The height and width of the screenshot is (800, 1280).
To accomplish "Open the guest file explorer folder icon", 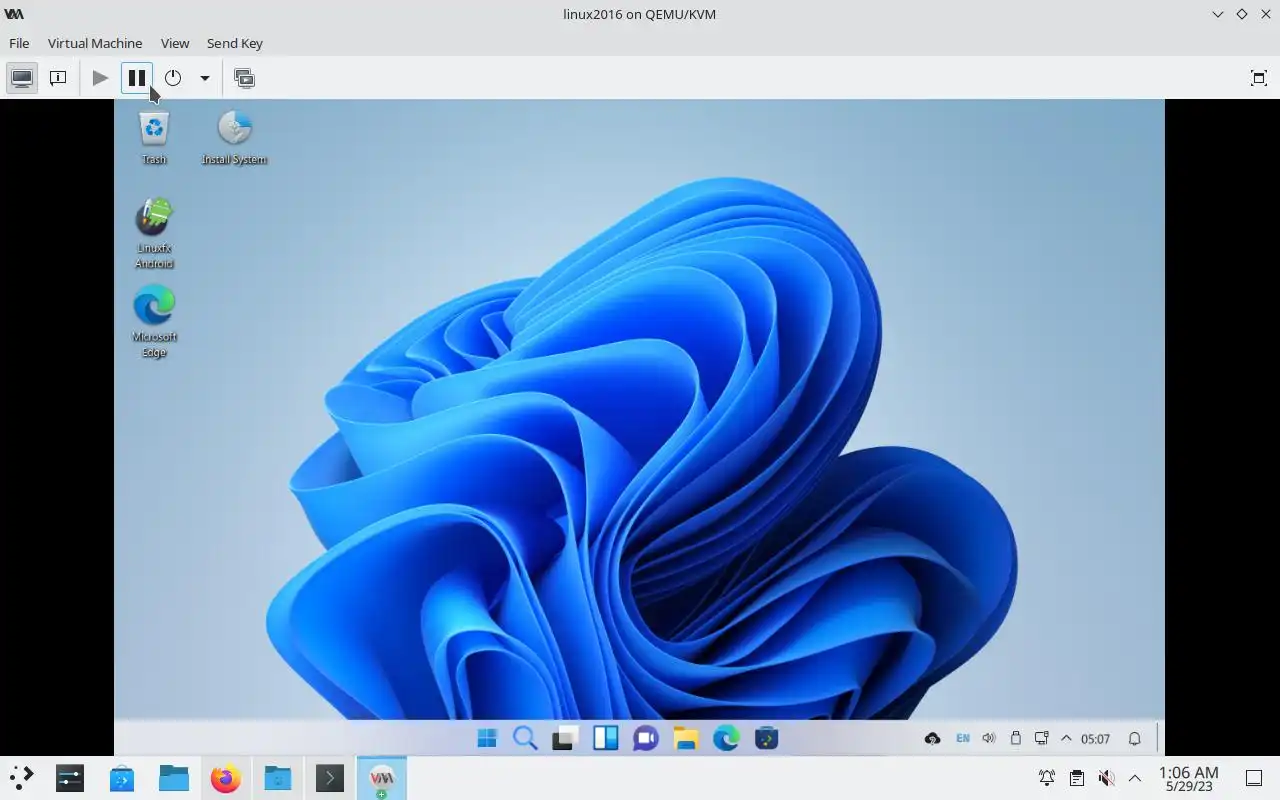I will [685, 739].
